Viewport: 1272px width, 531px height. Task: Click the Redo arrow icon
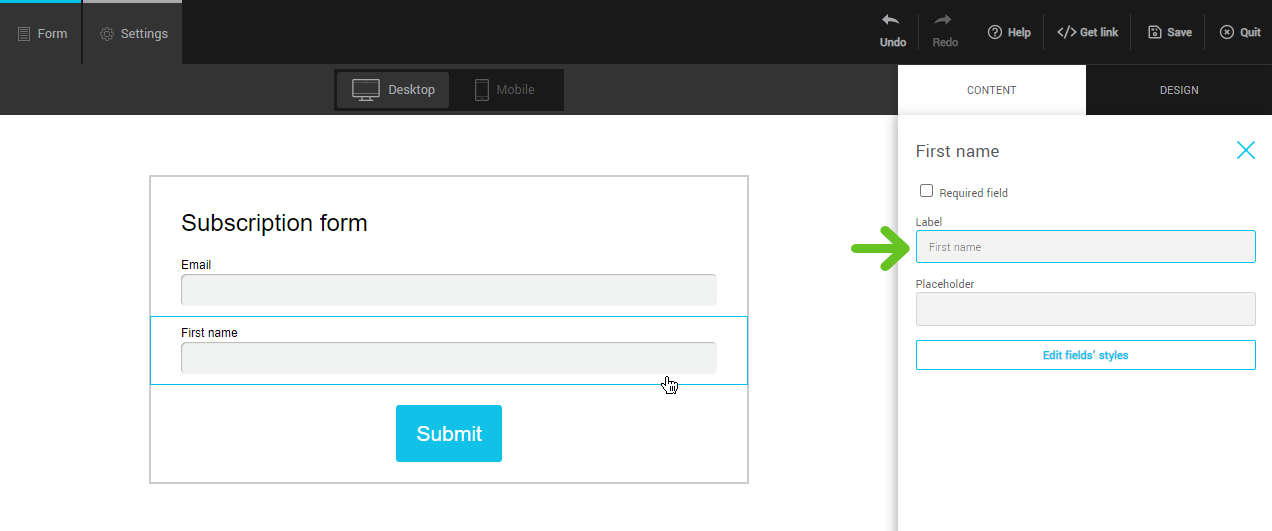click(943, 21)
